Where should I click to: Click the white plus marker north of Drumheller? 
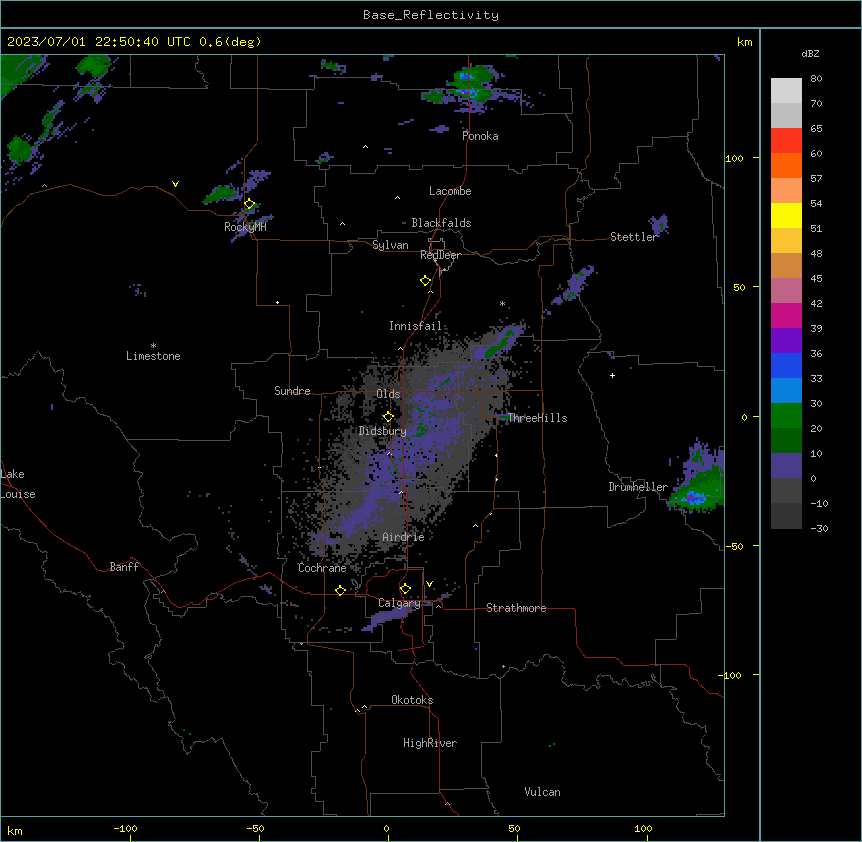click(x=612, y=375)
